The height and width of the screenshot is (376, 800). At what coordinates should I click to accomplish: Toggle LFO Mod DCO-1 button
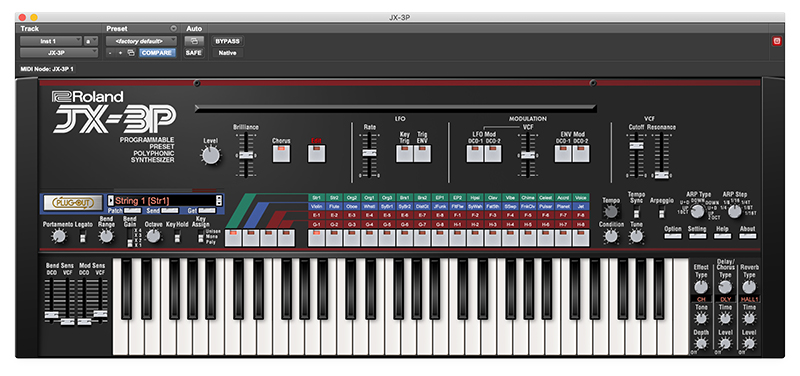pos(475,154)
